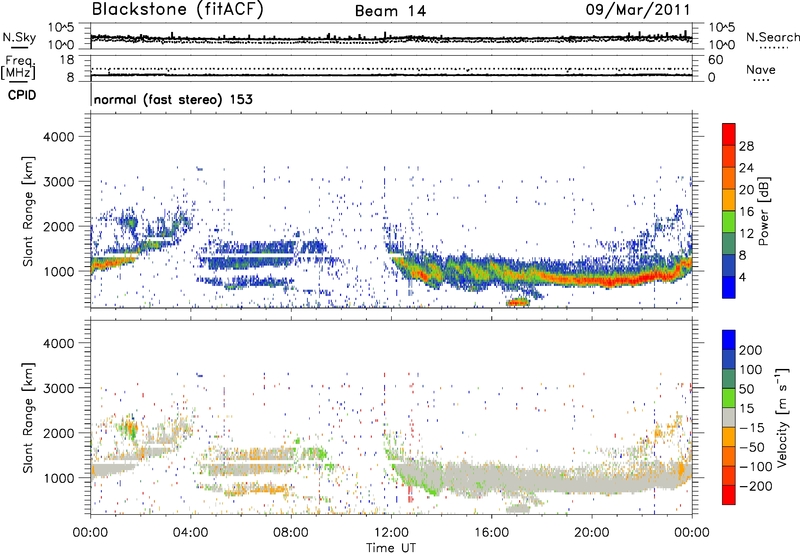Image resolution: width=800 pixels, height=554 pixels.
Task: Click the "04:00" time axis label
Action: pyautogui.click(x=190, y=533)
